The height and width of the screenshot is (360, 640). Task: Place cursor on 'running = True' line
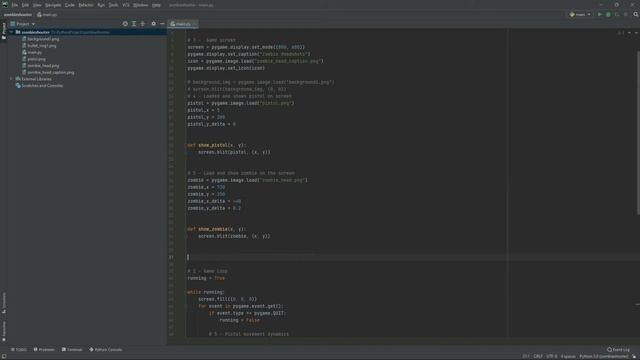point(206,278)
